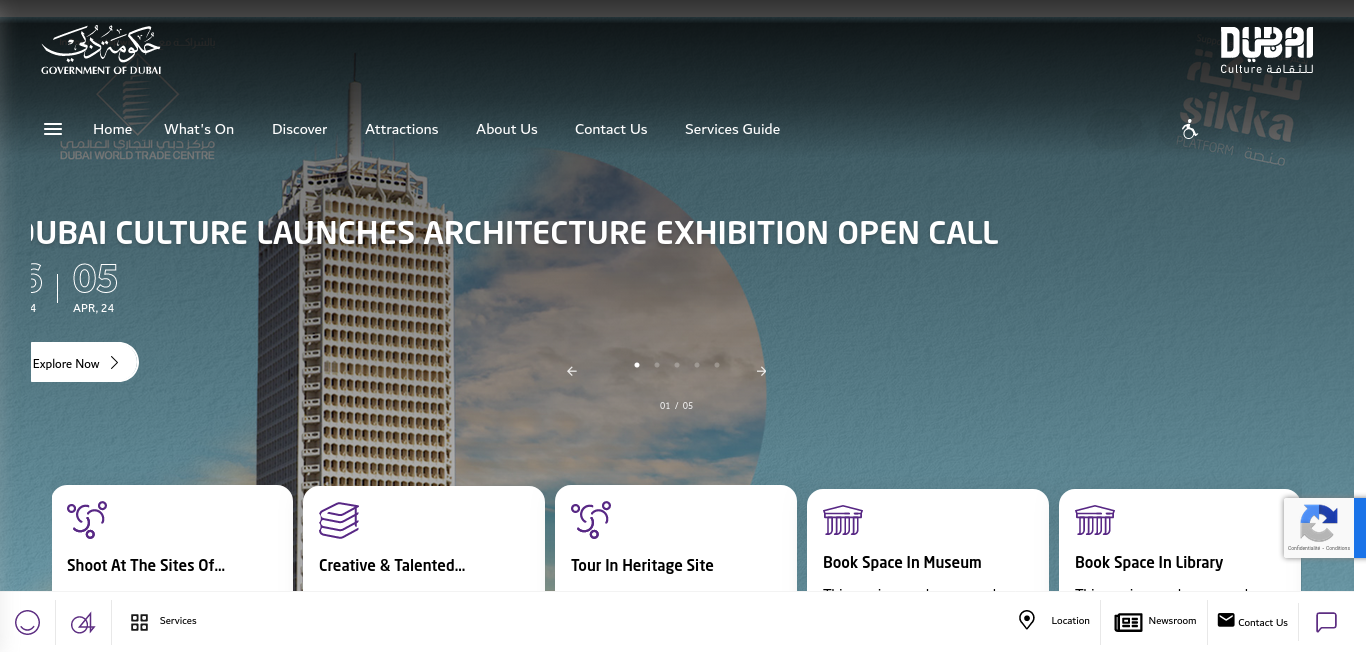Click the 05 APR, 24 date

[95, 288]
